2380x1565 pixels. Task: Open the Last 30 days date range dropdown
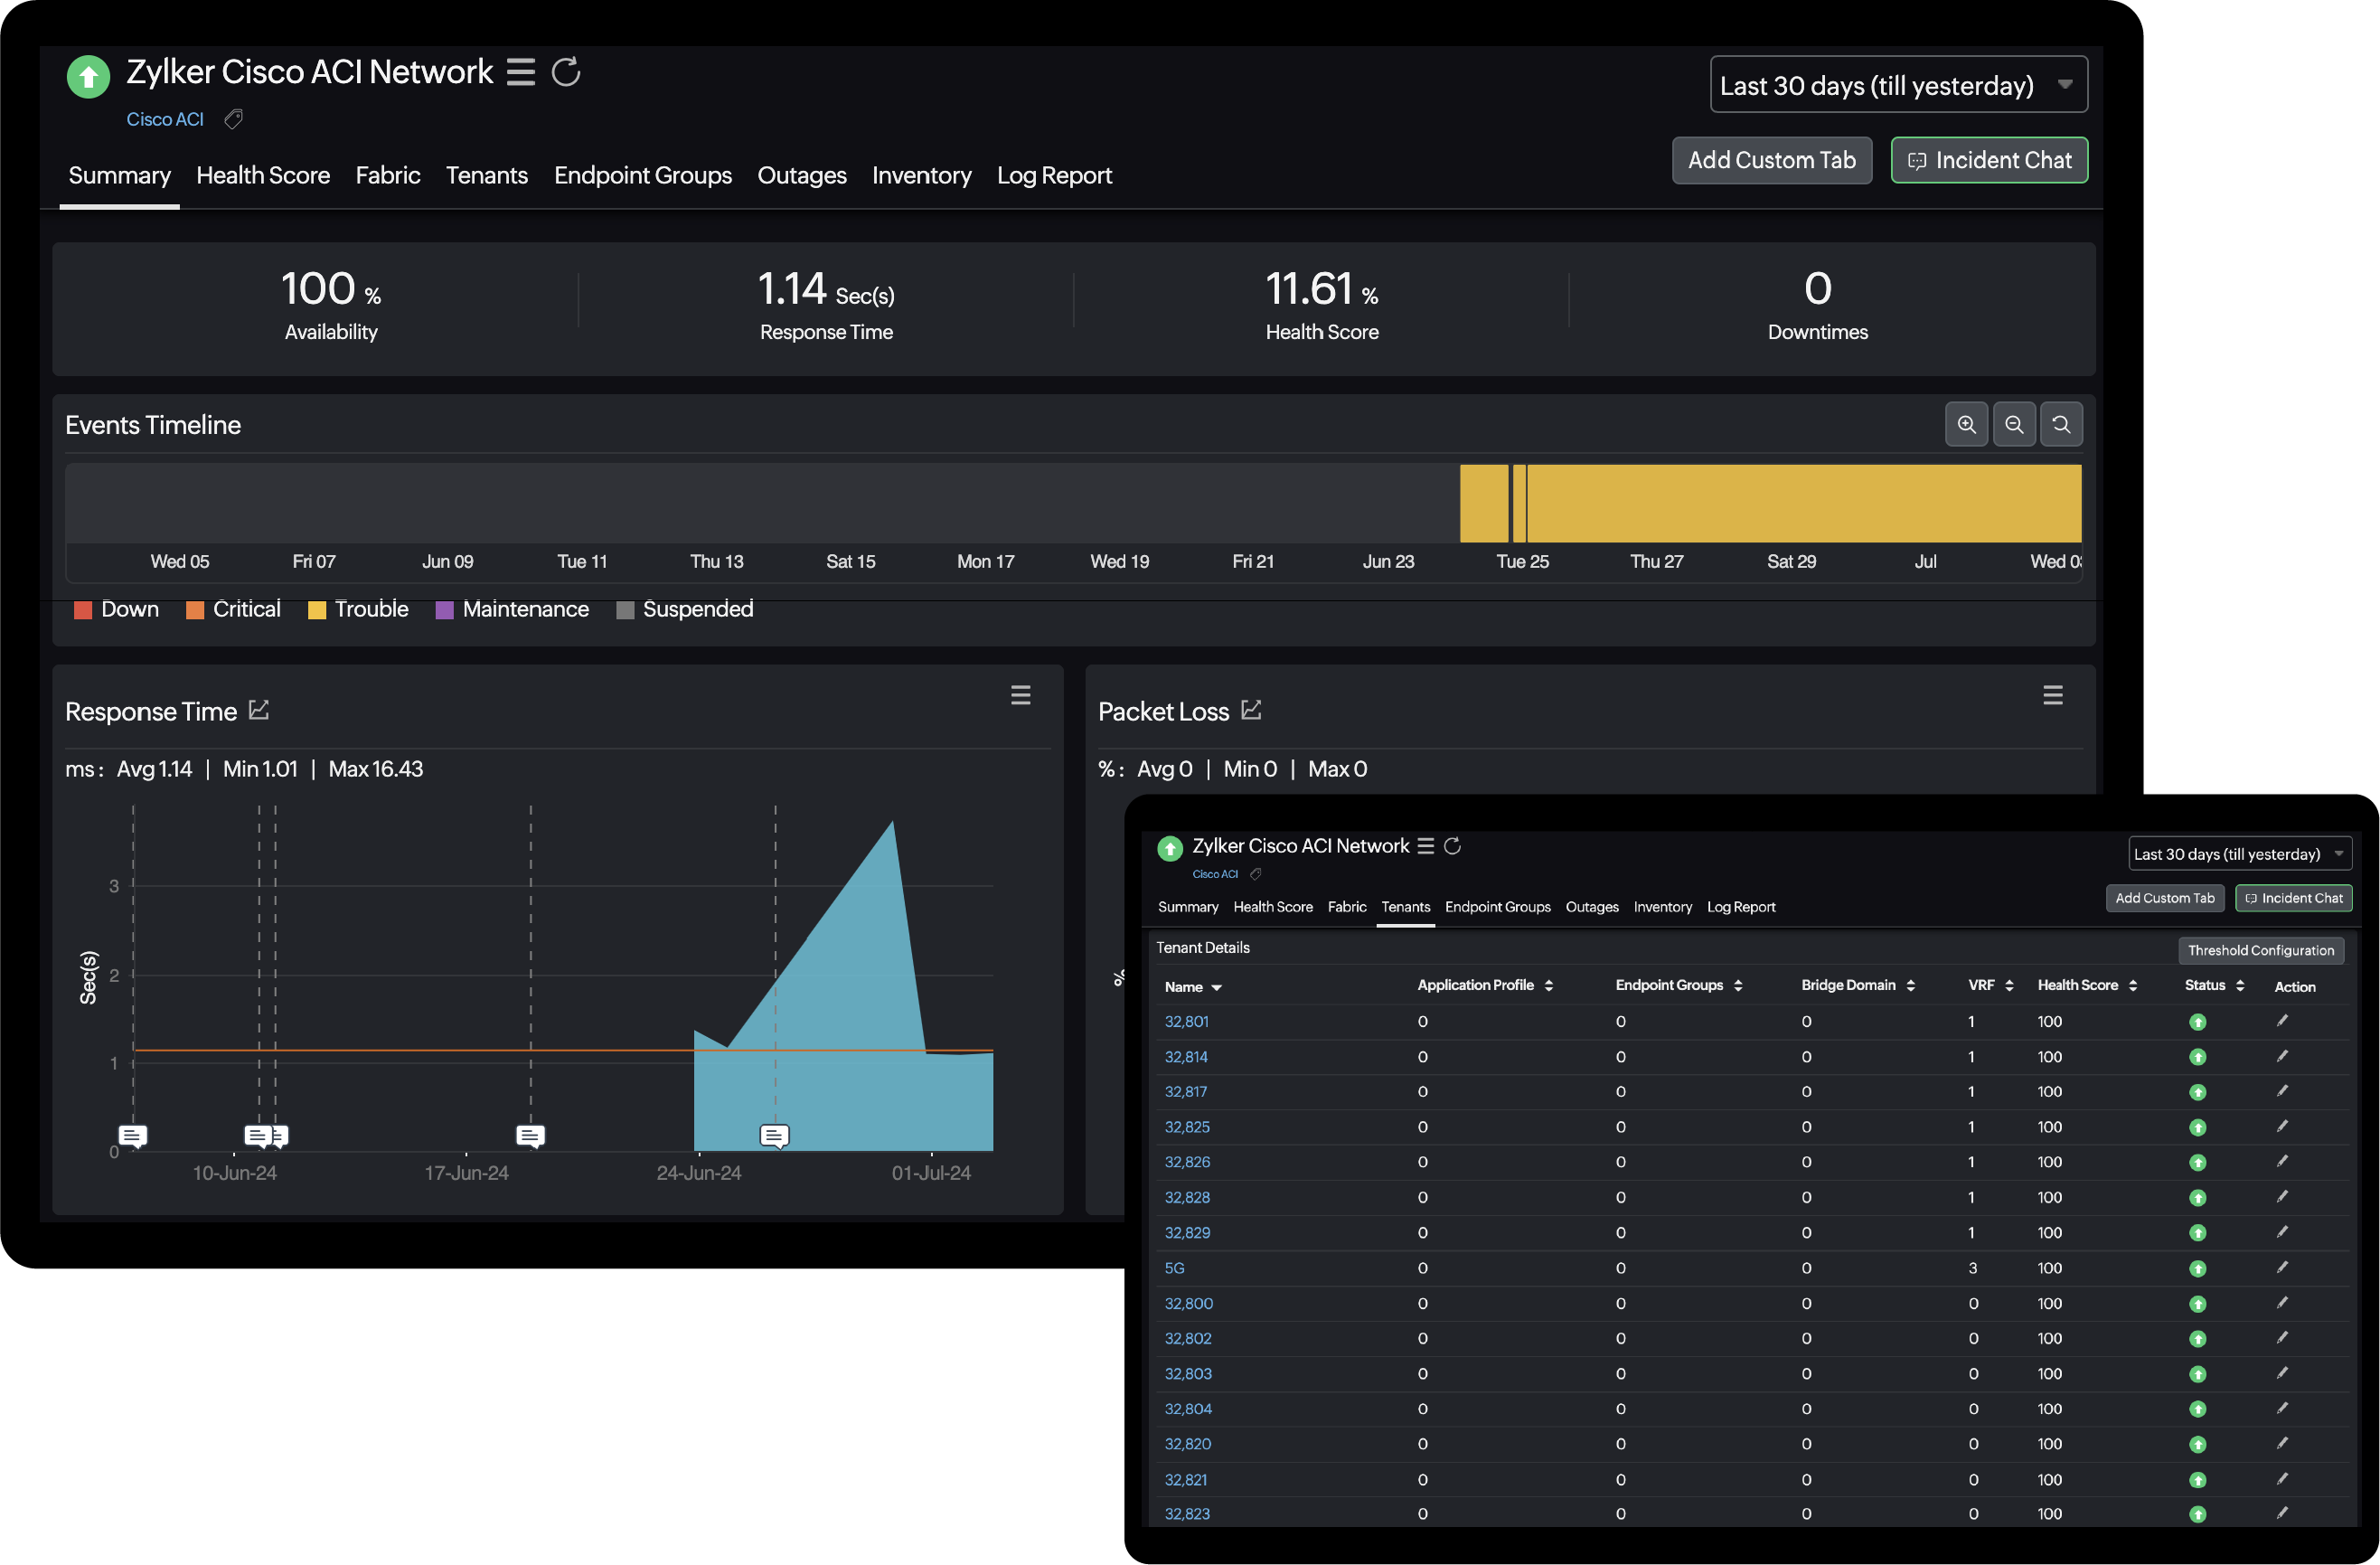tap(1895, 82)
